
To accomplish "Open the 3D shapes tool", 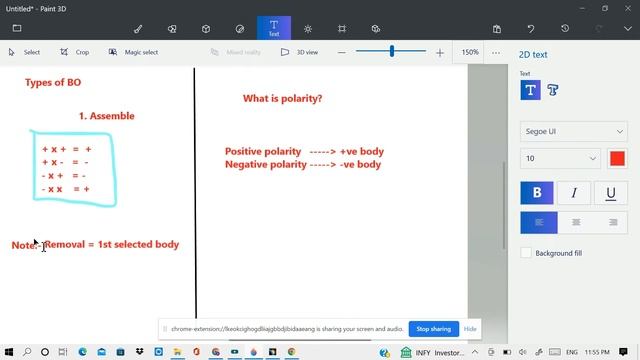I will pos(206,29).
